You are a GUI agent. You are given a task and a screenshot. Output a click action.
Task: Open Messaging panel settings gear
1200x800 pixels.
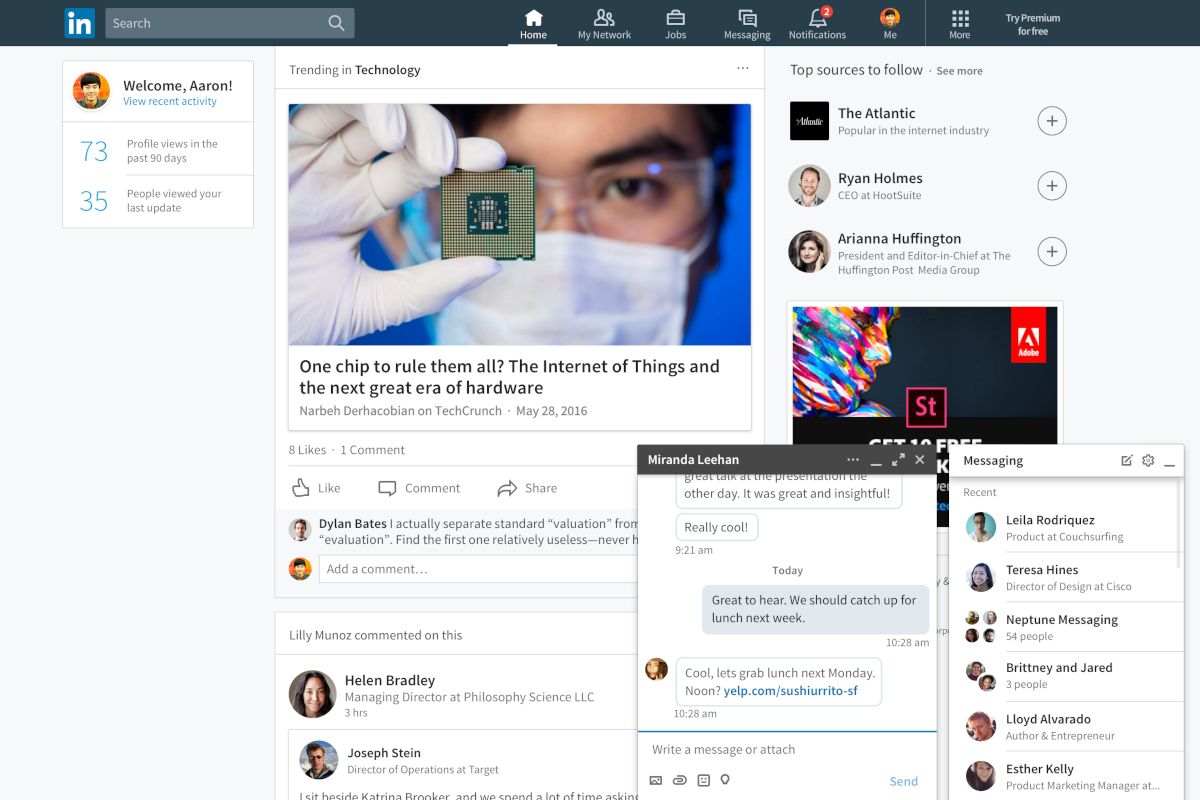(x=1148, y=460)
